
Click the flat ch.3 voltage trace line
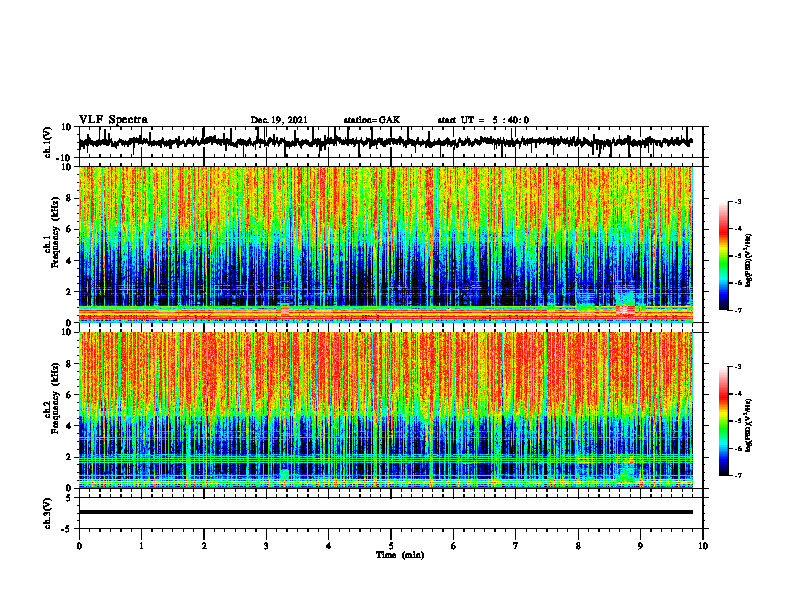tap(386, 512)
